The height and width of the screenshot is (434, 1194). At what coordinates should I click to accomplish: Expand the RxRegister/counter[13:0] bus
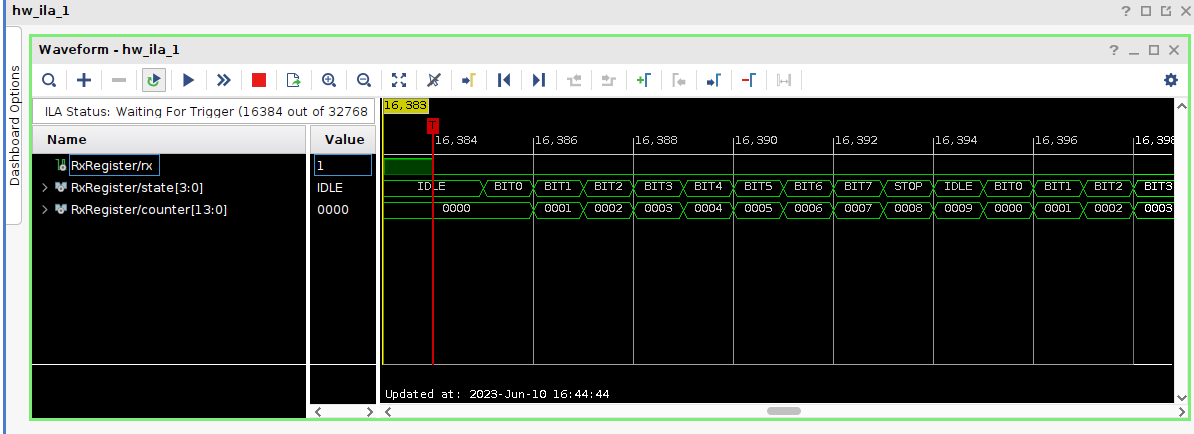coord(45,209)
